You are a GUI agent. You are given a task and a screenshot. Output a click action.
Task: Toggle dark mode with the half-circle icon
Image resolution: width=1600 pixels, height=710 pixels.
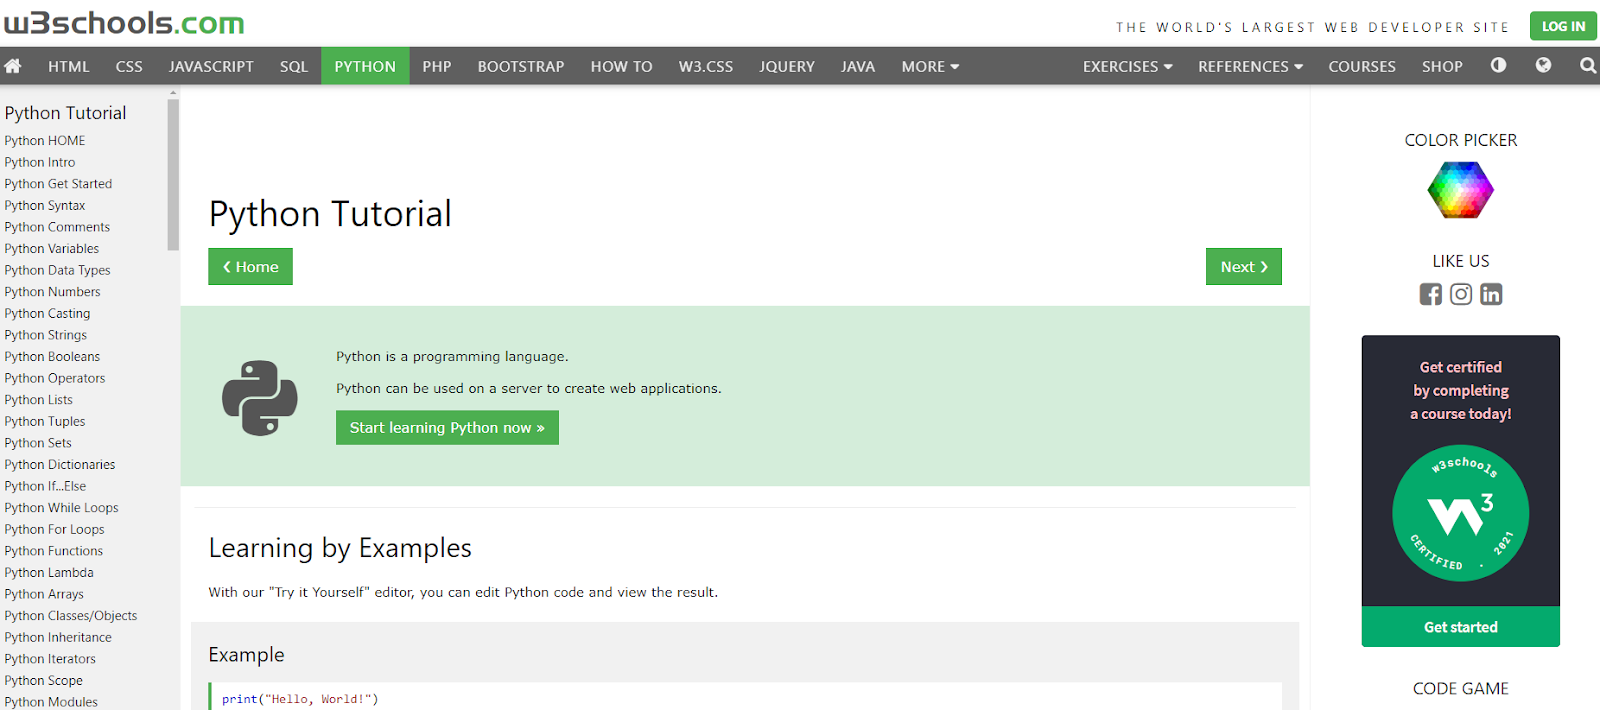[x=1498, y=65]
